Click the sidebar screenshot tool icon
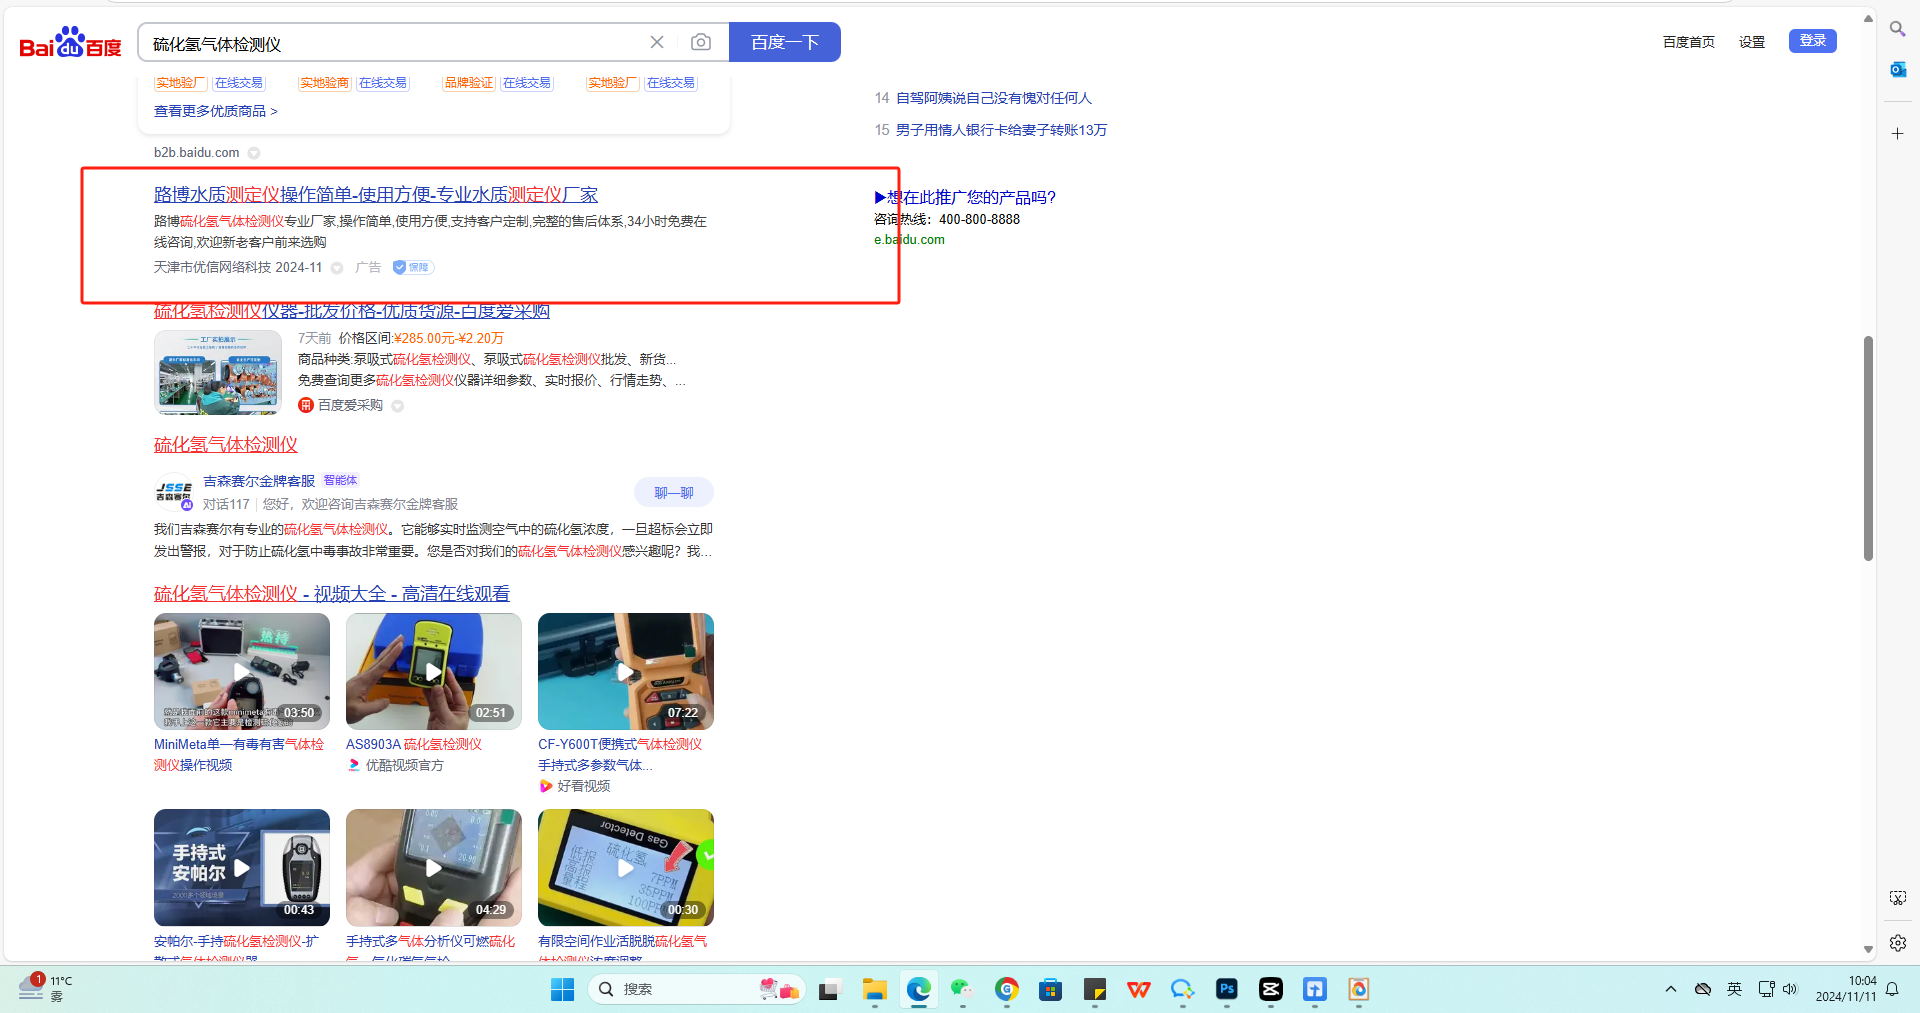This screenshot has height=1013, width=1920. [x=1897, y=898]
